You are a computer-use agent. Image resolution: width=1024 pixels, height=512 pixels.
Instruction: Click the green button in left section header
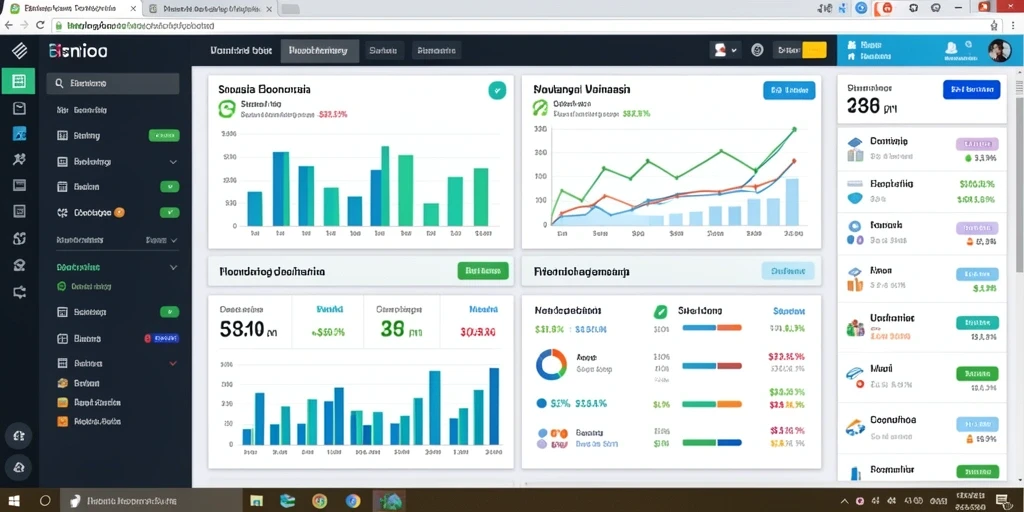pyautogui.click(x=483, y=271)
